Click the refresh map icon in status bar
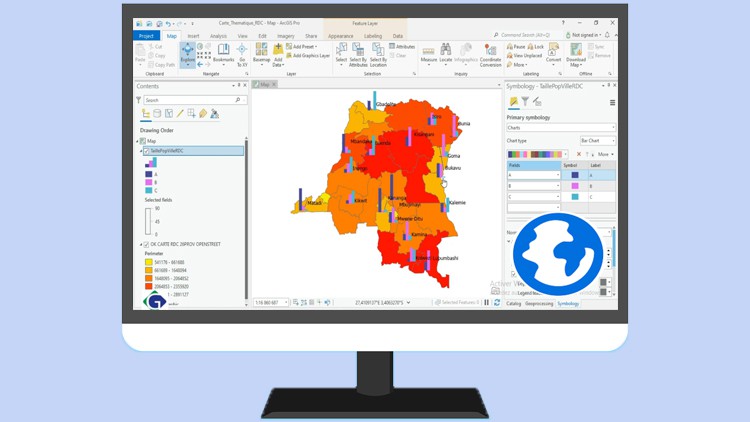This screenshot has height=422, width=750. (497, 302)
